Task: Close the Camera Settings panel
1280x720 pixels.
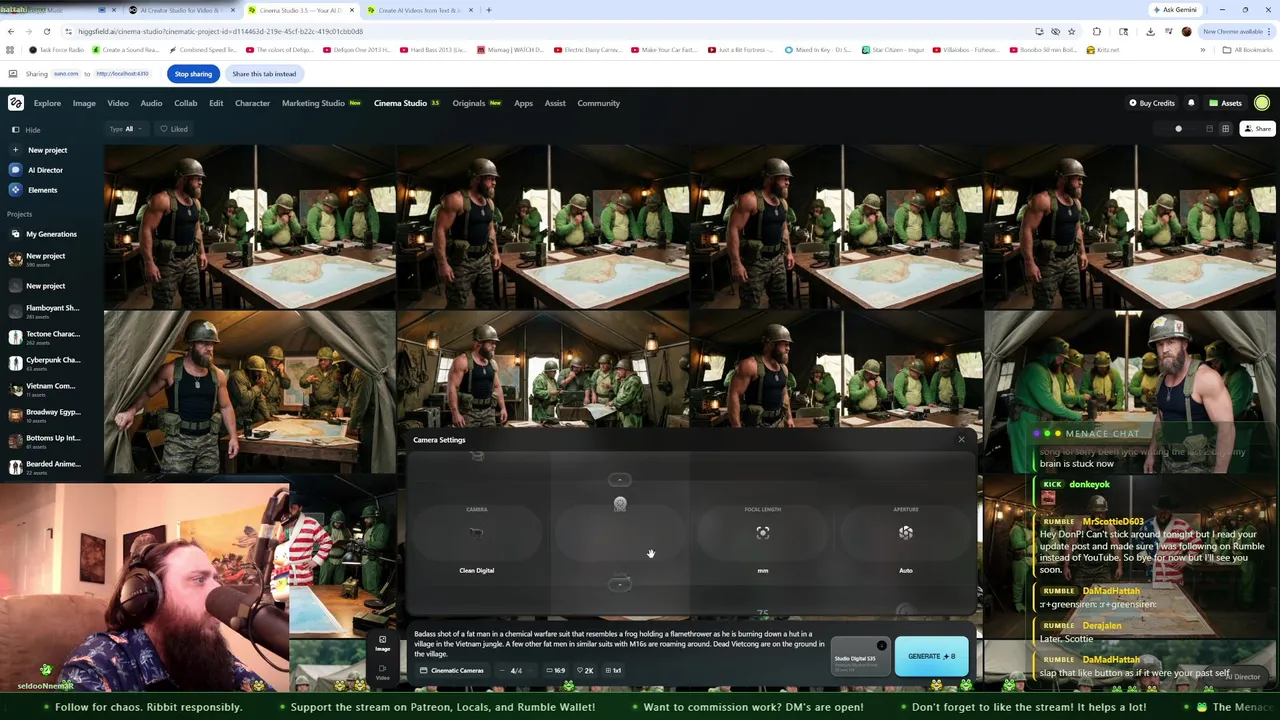Action: (x=962, y=439)
